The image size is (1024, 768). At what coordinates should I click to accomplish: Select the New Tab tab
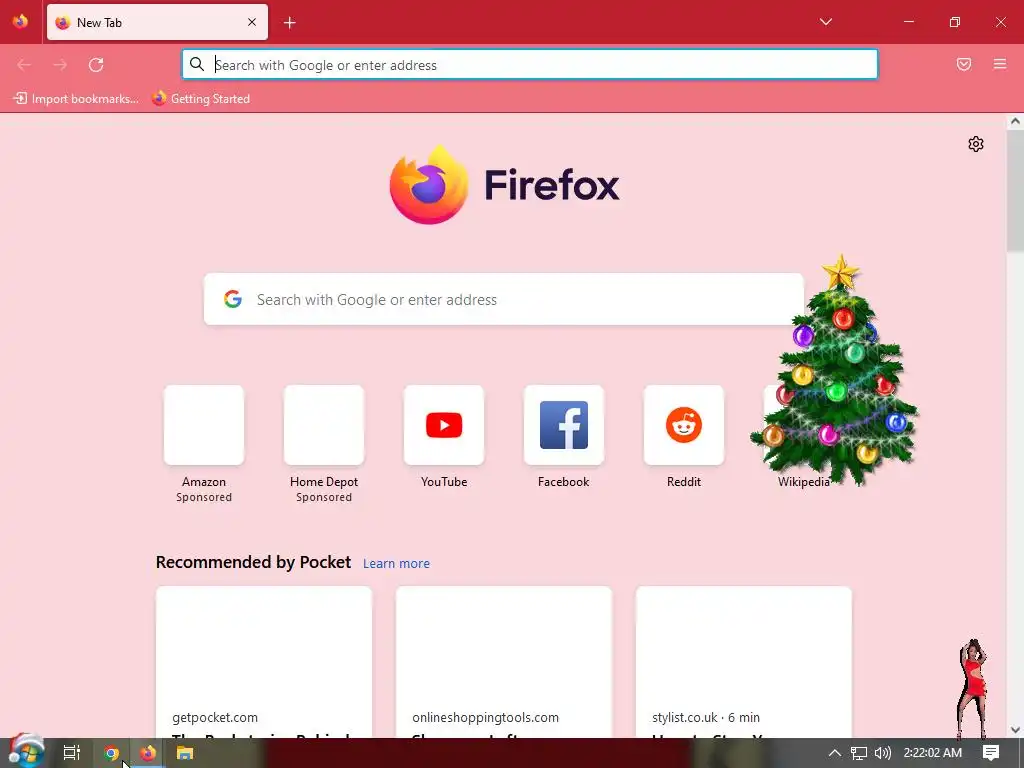pyautogui.click(x=157, y=22)
